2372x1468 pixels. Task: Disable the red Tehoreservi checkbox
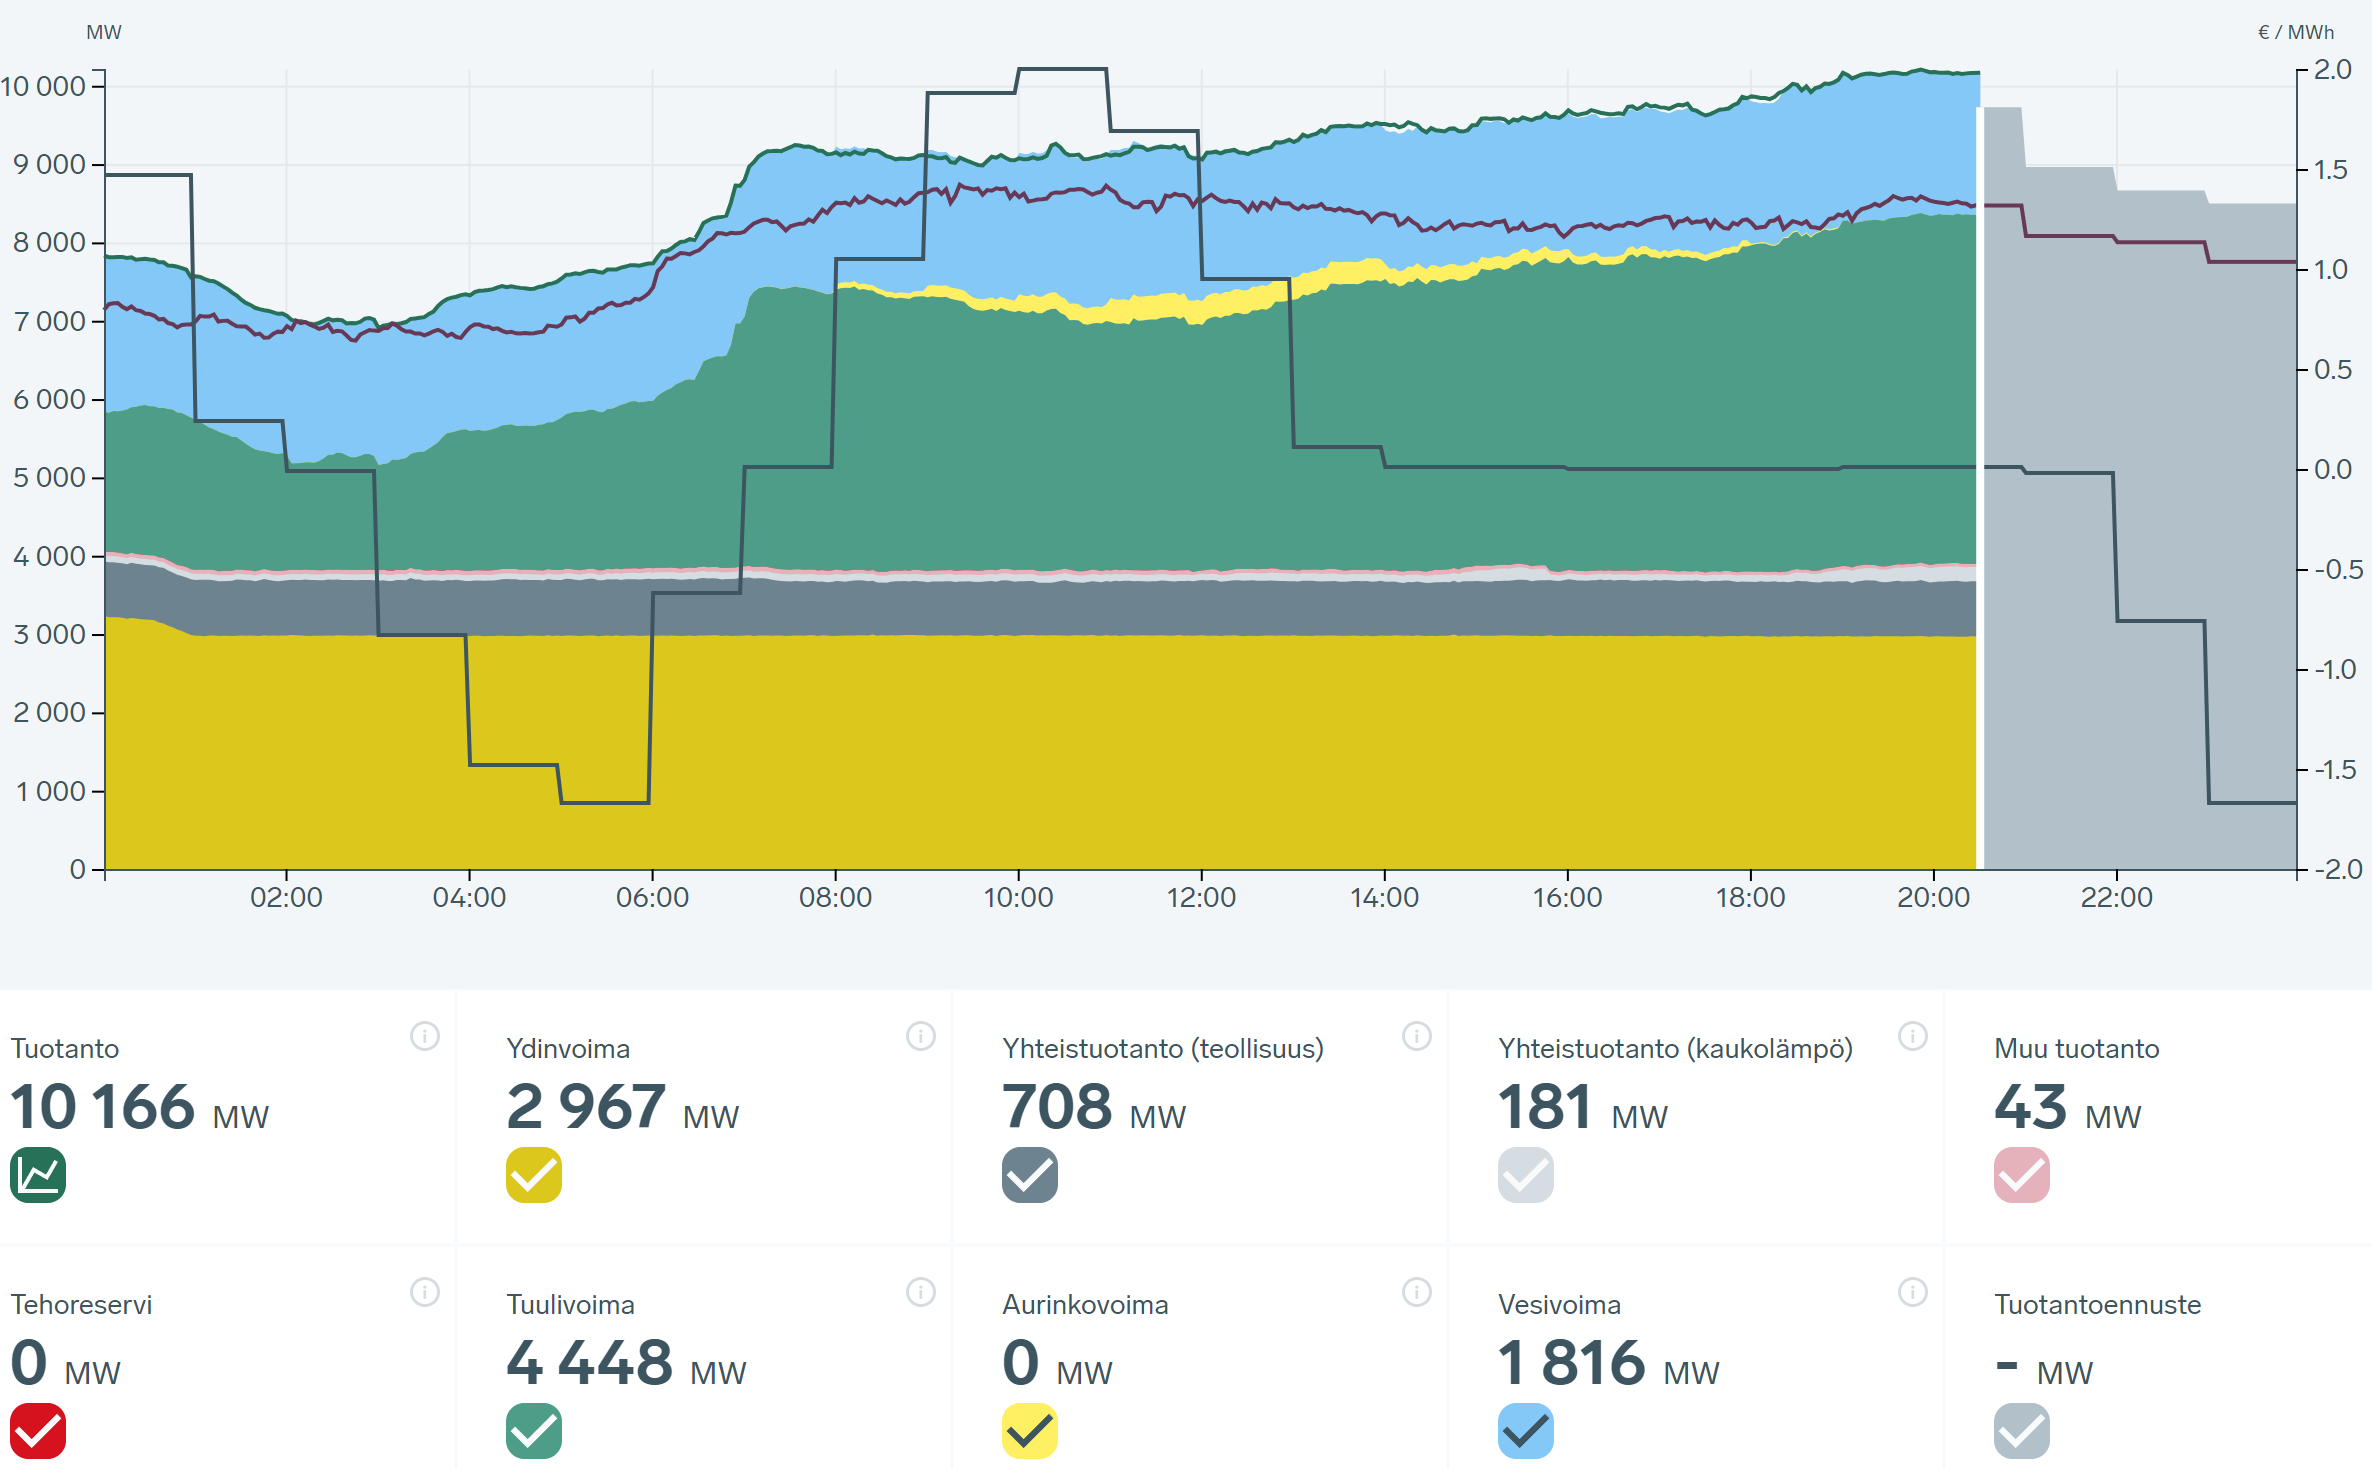click(x=38, y=1431)
